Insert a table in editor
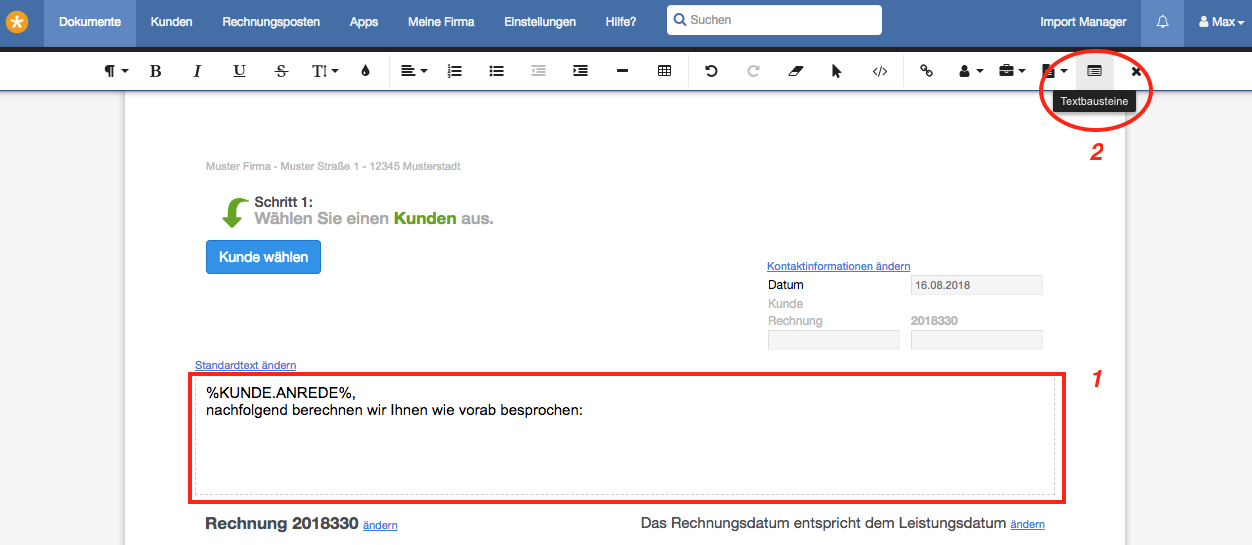This screenshot has width=1252, height=545. tap(664, 71)
